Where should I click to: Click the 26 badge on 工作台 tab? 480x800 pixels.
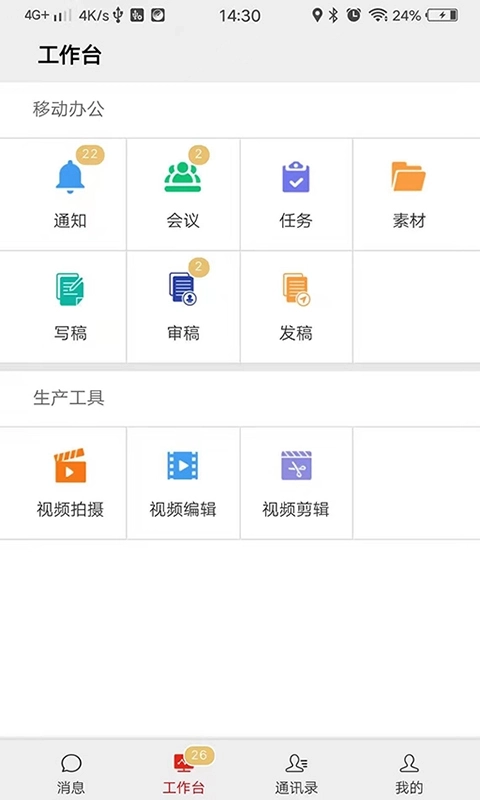pos(199,755)
